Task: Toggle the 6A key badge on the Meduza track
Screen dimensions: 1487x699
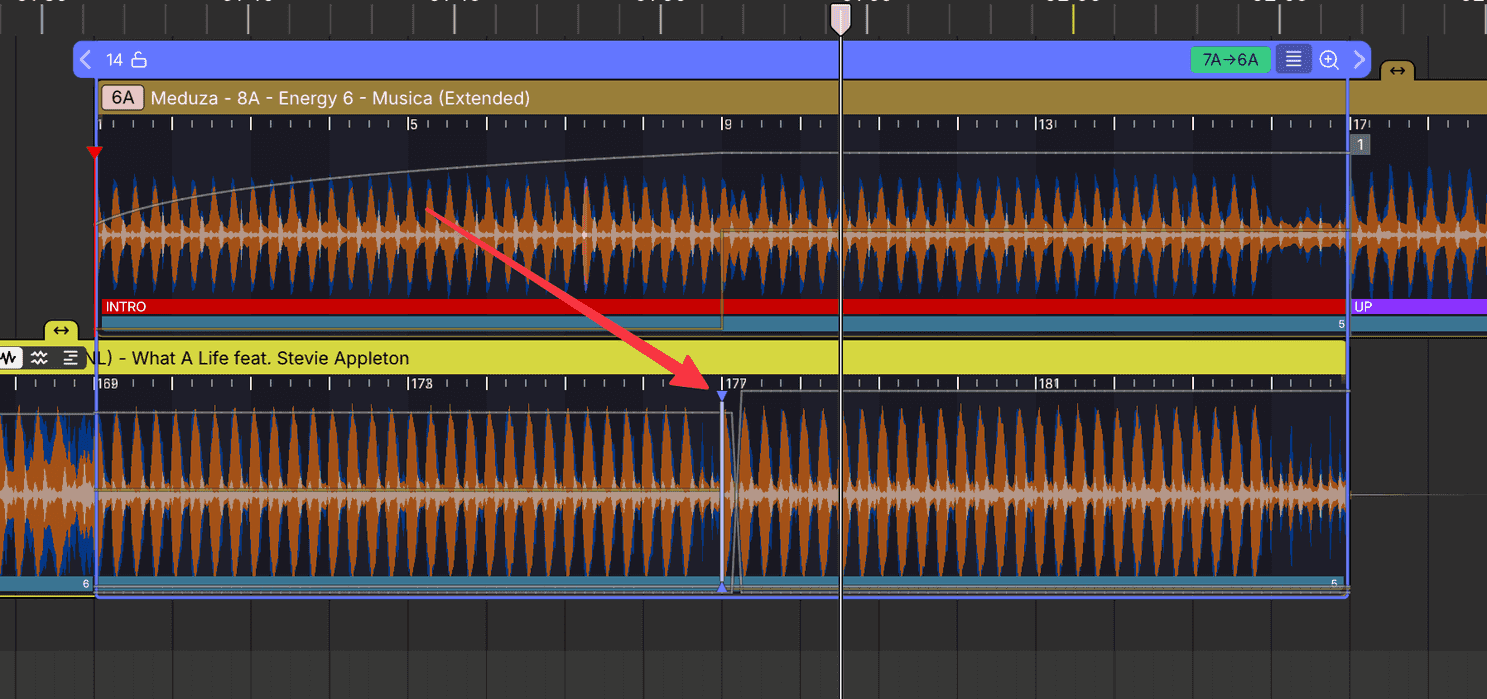Action: [x=122, y=97]
